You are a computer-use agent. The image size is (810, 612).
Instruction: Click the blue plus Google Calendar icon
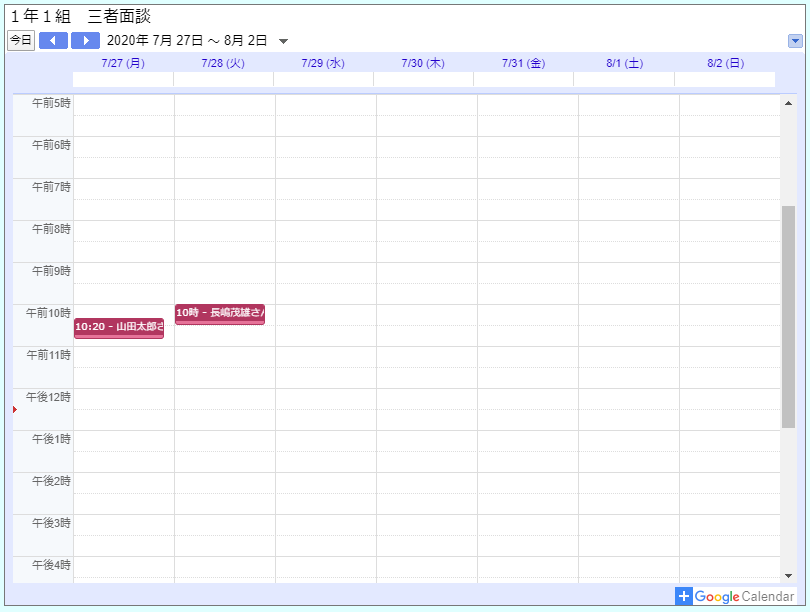[684, 596]
